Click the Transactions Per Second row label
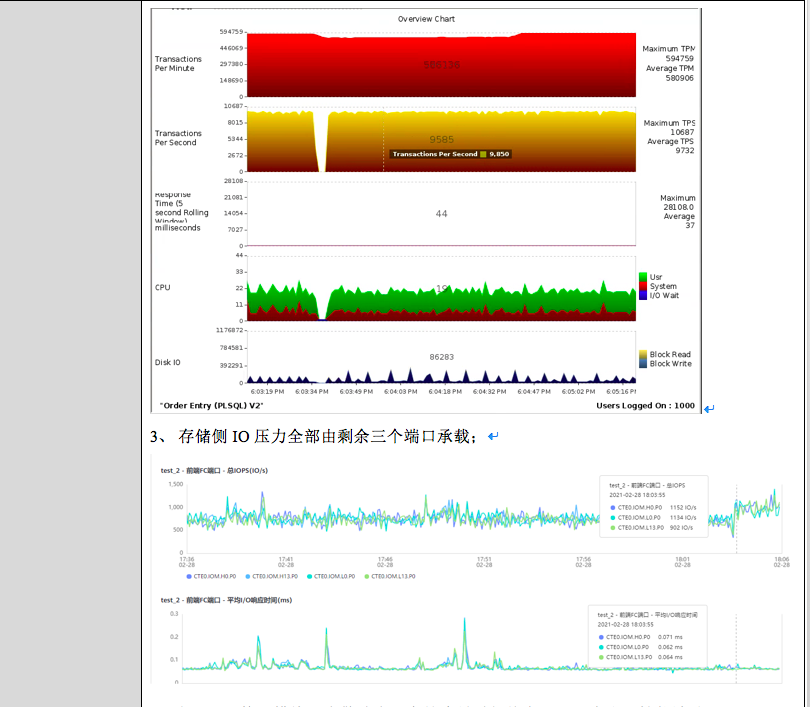 click(178, 138)
